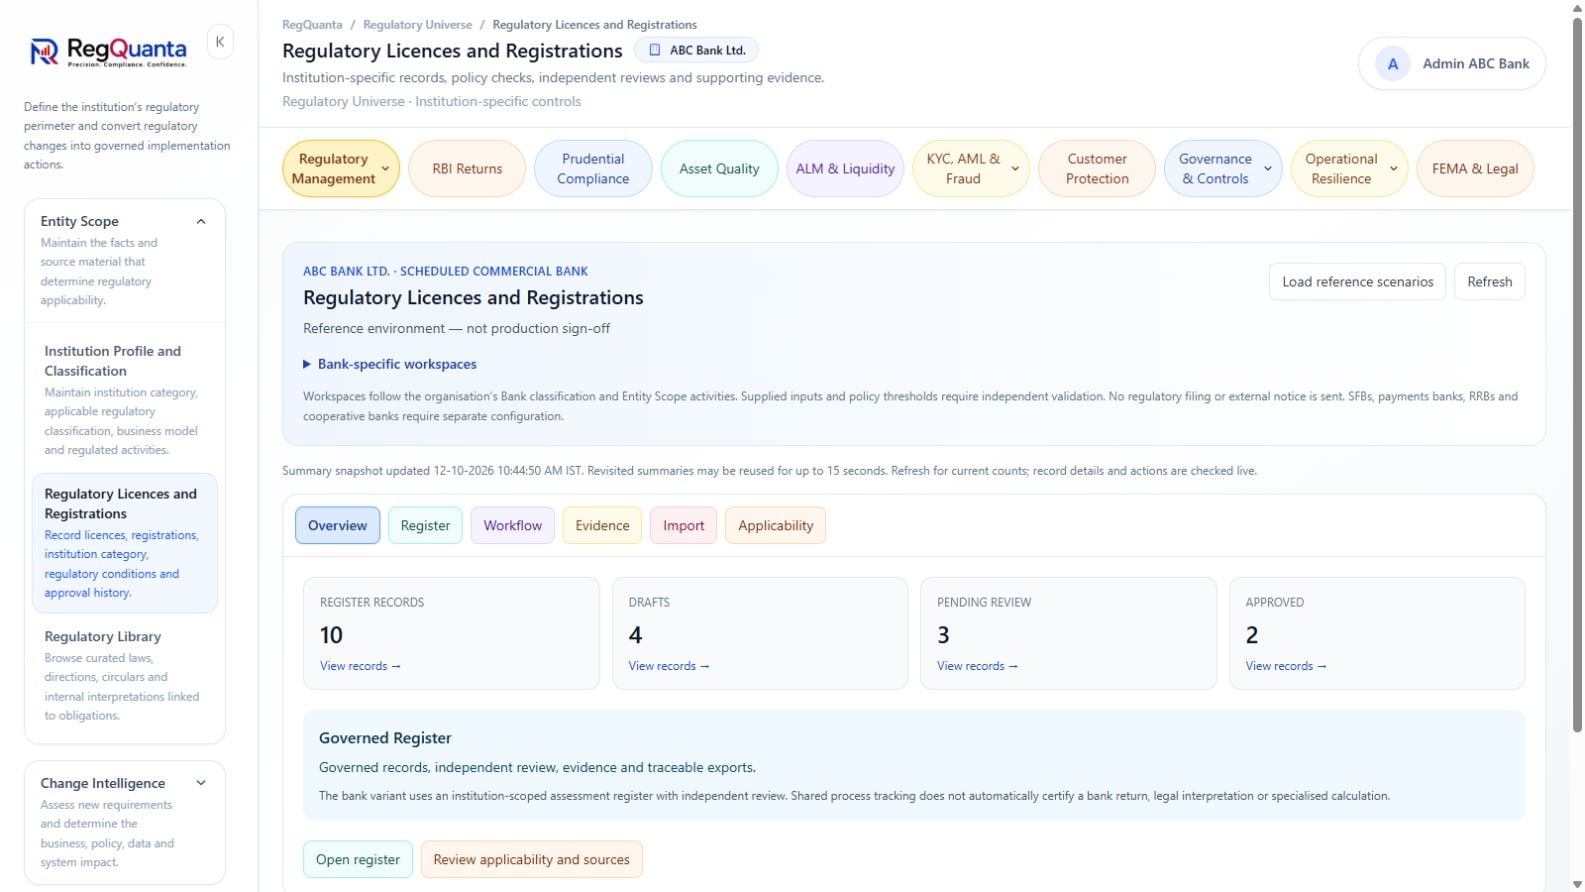Image resolution: width=1585 pixels, height=892 pixels.
Task: Switch to the Register tab
Action: [x=425, y=526]
